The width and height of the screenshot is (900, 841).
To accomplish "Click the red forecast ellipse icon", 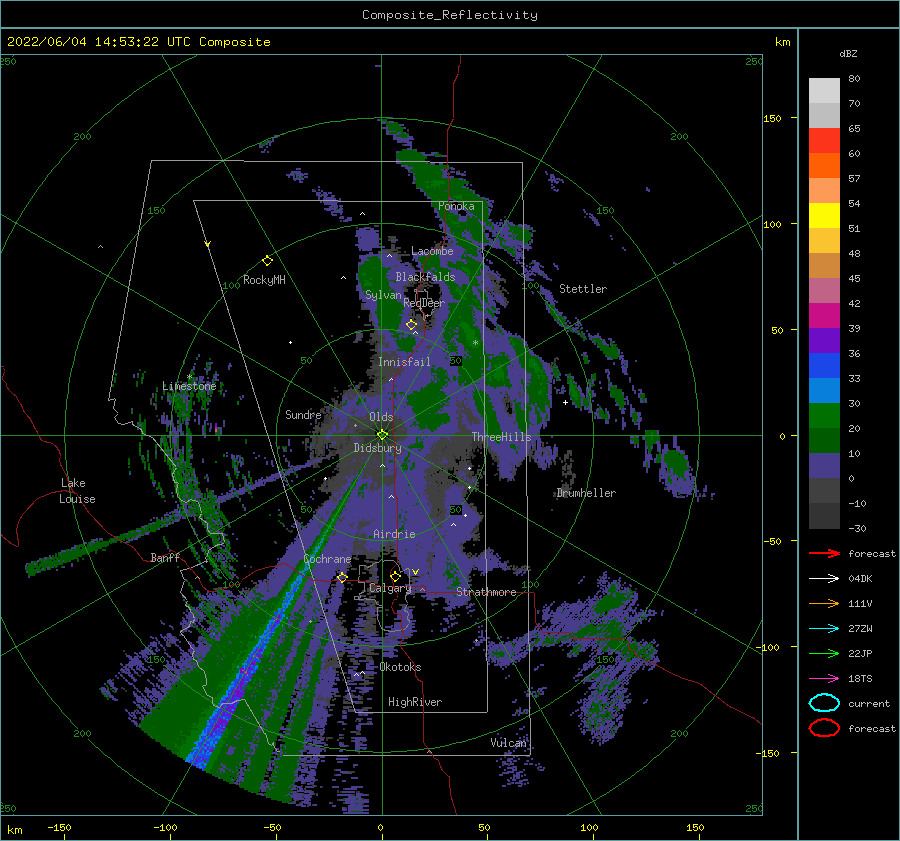I will [x=824, y=728].
